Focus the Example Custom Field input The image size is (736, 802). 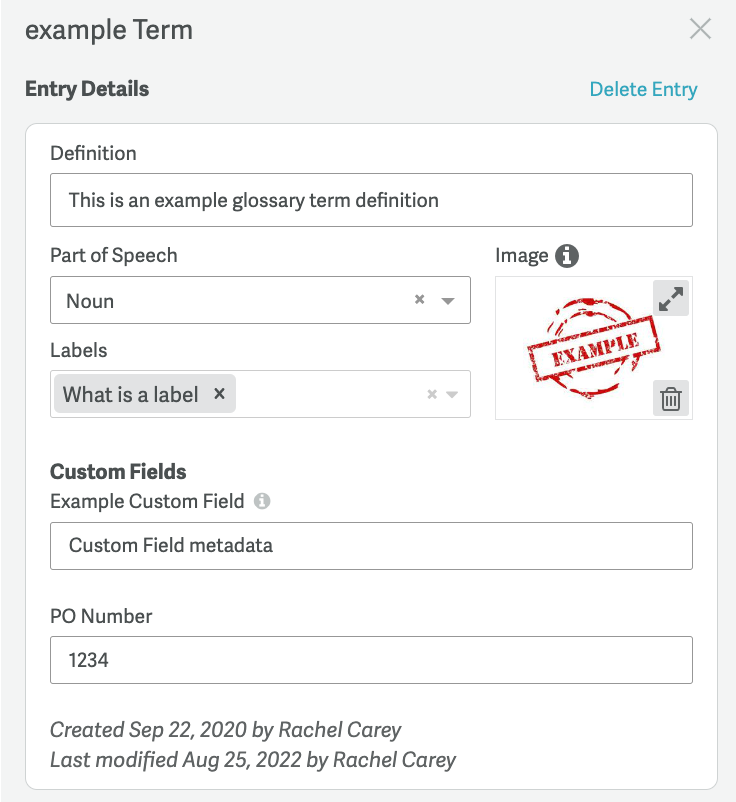point(371,546)
